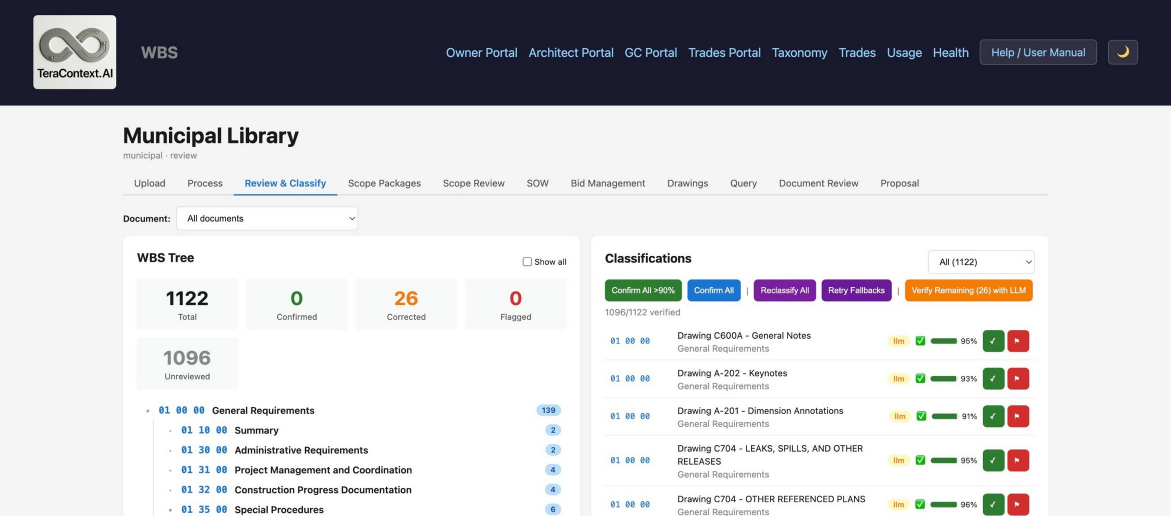Click the Confirm All button
The width and height of the screenshot is (1171, 520).
pyautogui.click(x=714, y=291)
